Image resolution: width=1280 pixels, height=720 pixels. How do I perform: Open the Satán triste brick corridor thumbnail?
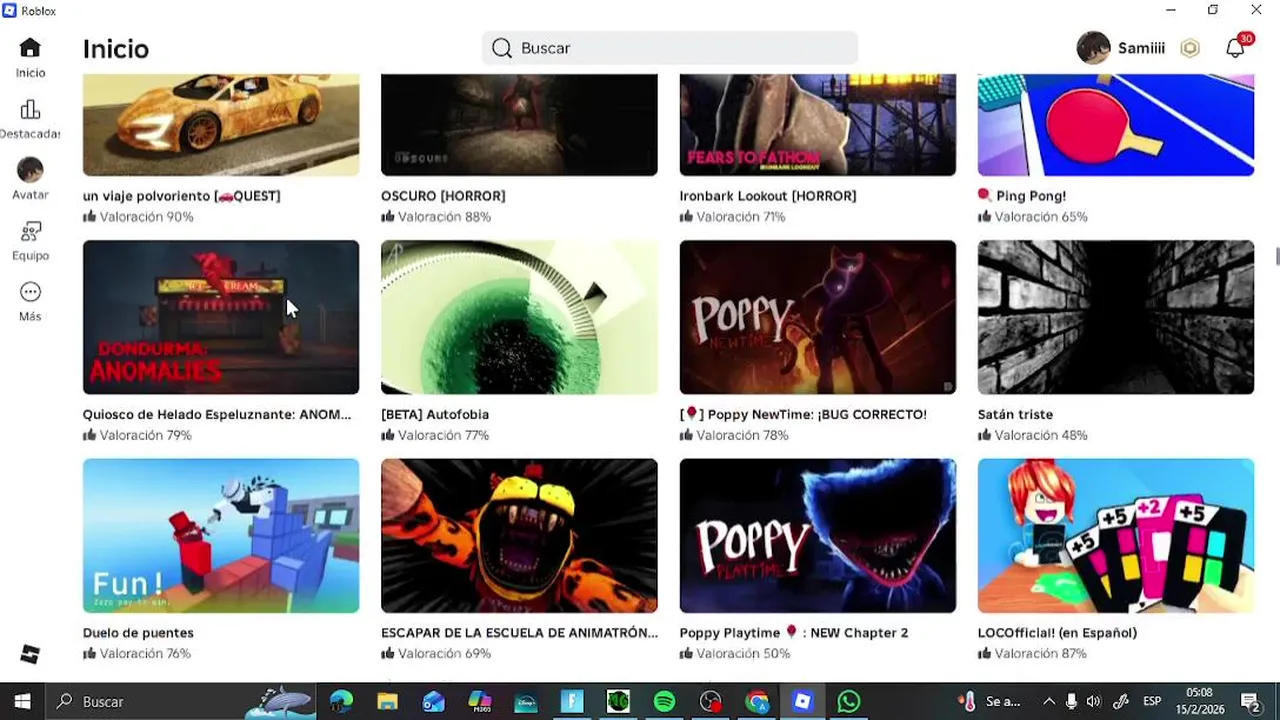(1116, 317)
